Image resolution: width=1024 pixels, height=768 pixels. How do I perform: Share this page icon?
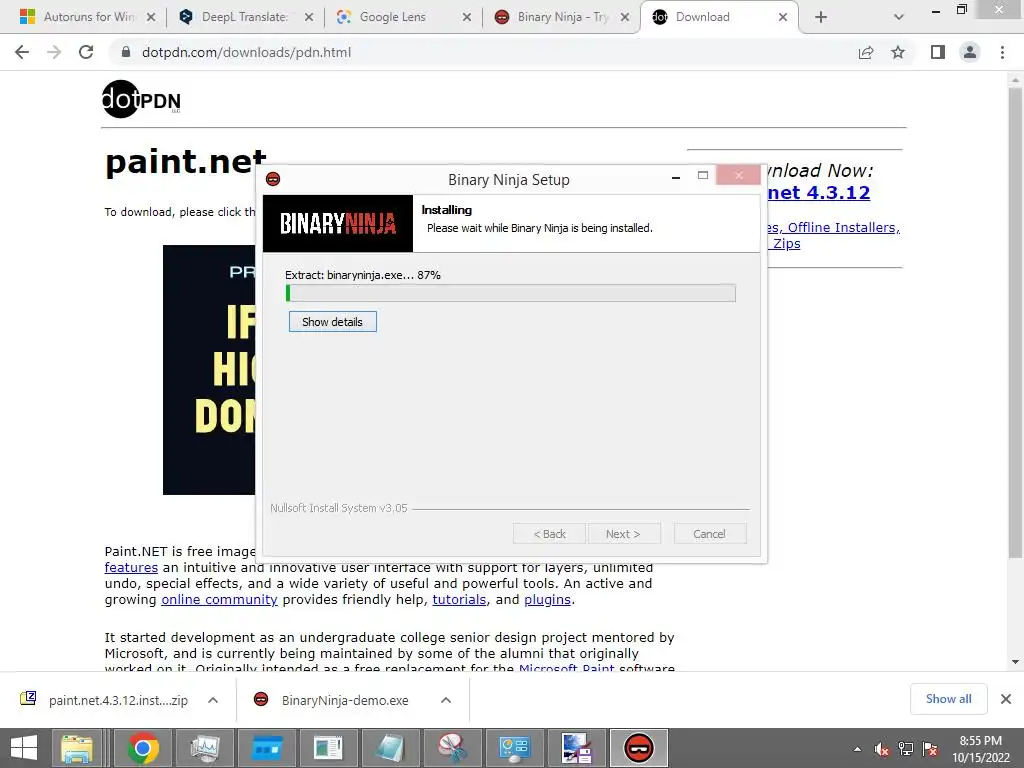click(866, 52)
